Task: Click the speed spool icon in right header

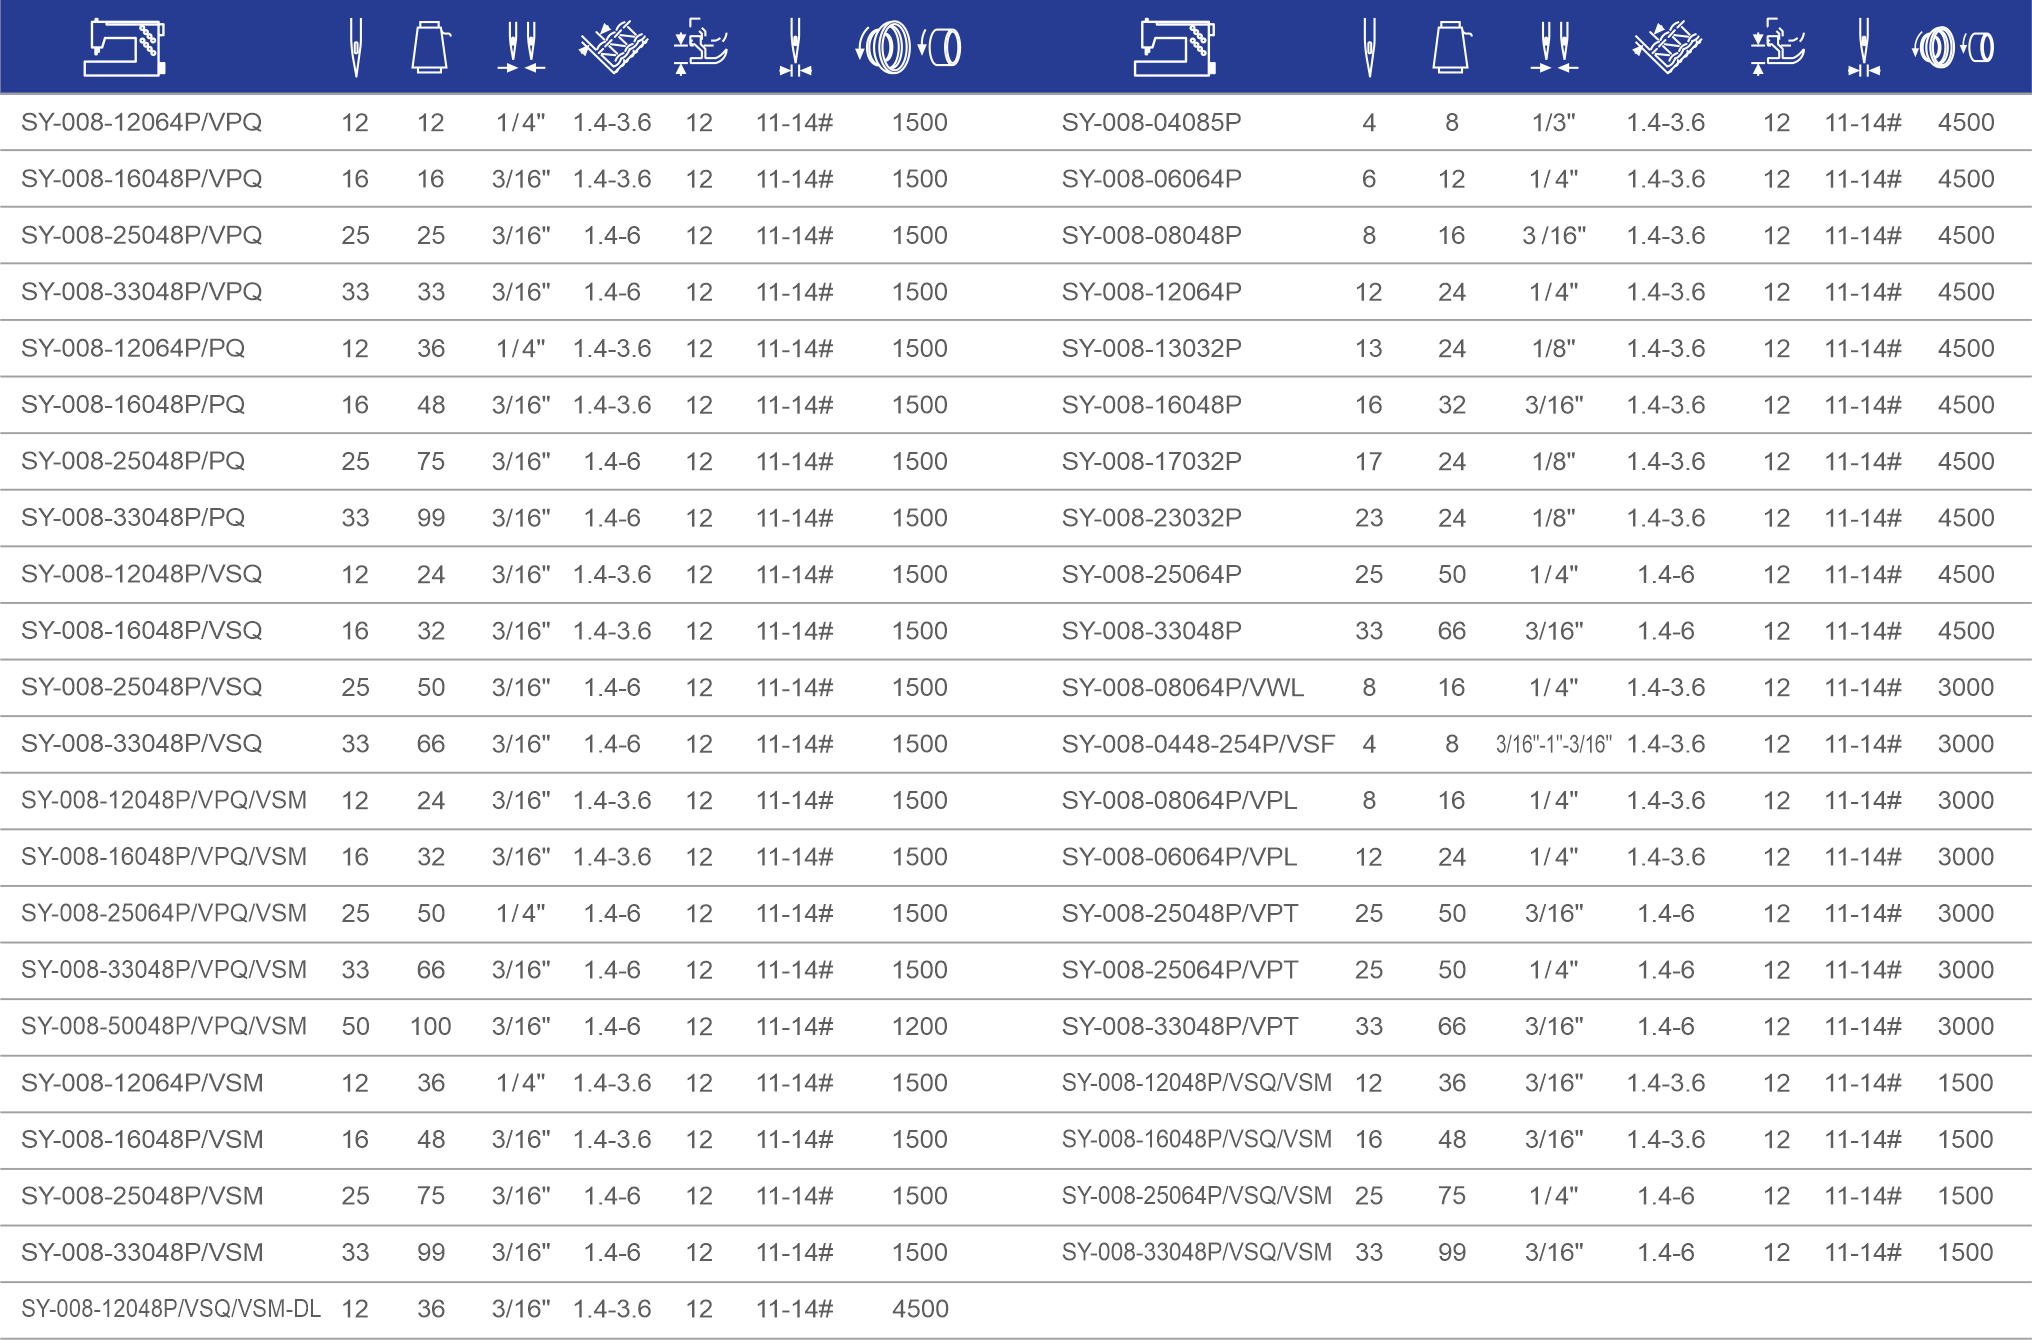Action: point(1952,47)
